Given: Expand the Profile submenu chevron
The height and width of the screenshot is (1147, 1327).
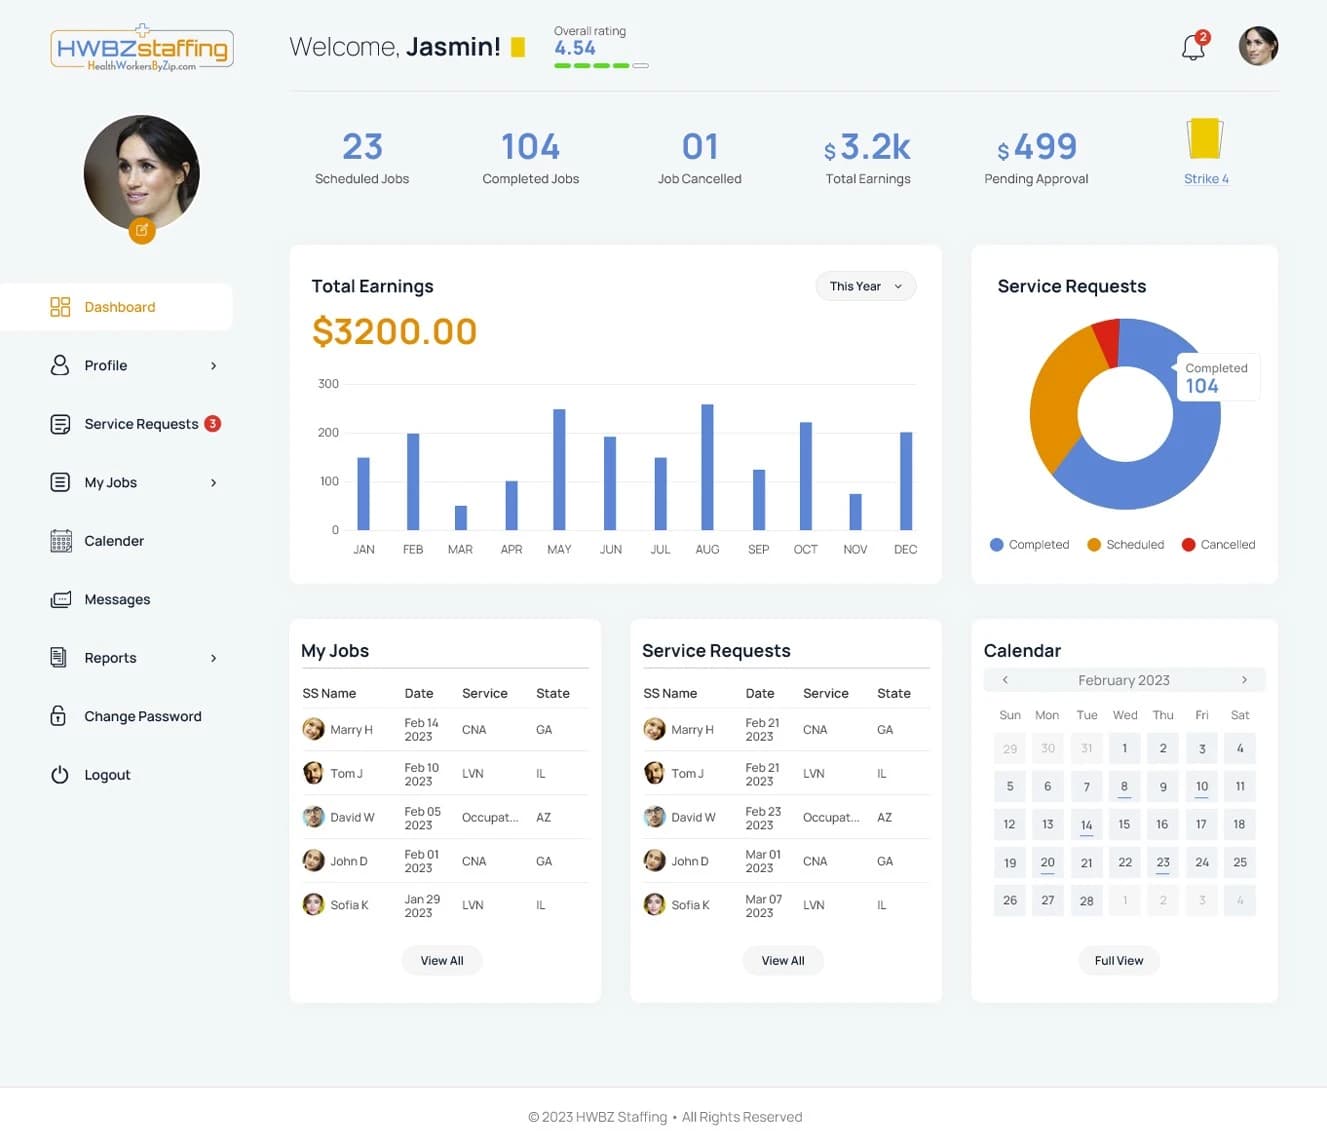Looking at the screenshot, I should (x=213, y=366).
